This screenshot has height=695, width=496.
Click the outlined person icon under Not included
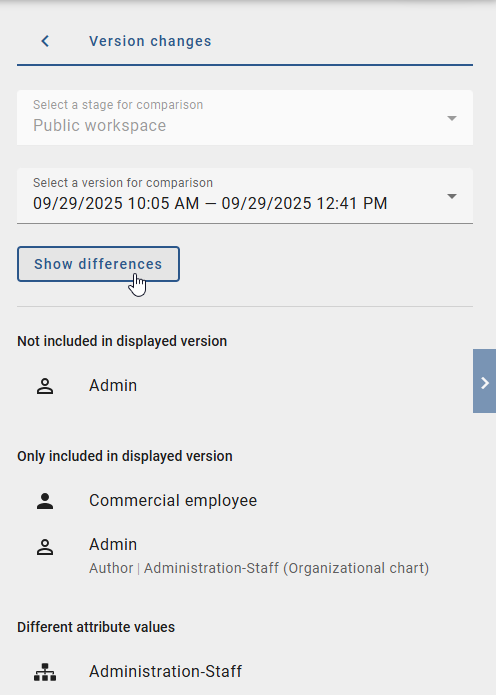click(x=45, y=386)
